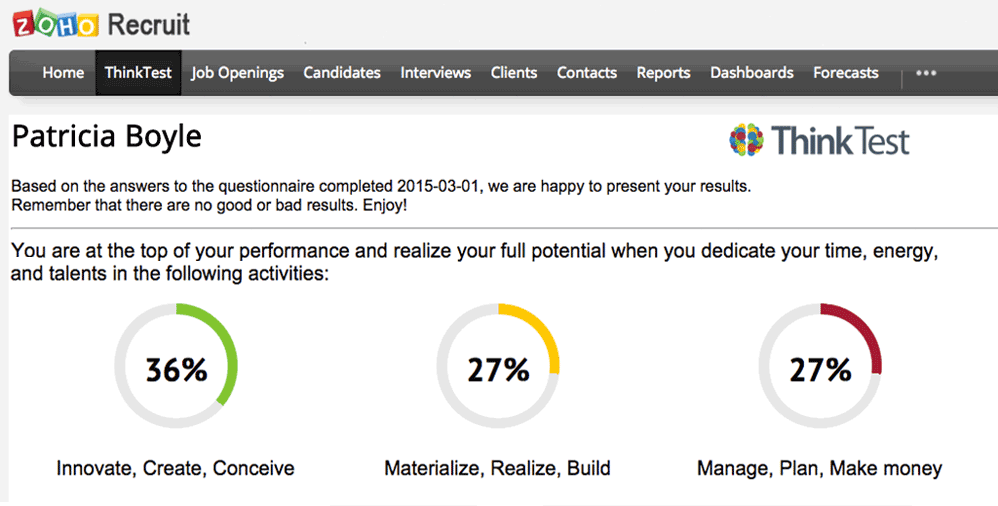Open the Job Openings tab

point(238,73)
